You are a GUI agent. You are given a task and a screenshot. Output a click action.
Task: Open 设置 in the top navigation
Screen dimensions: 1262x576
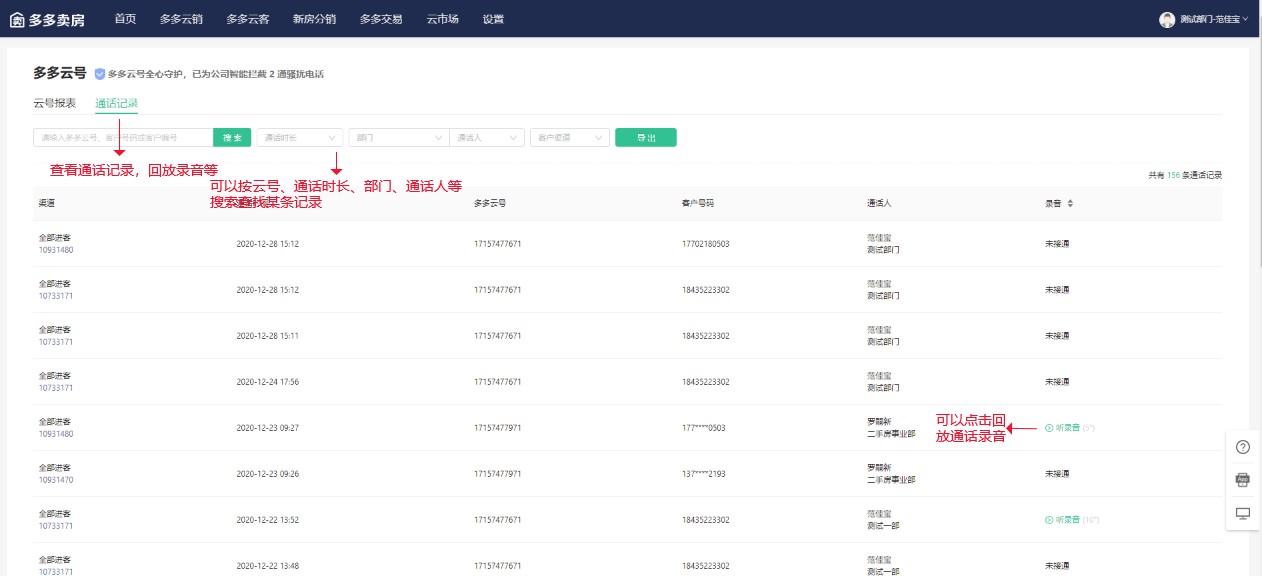click(493, 19)
